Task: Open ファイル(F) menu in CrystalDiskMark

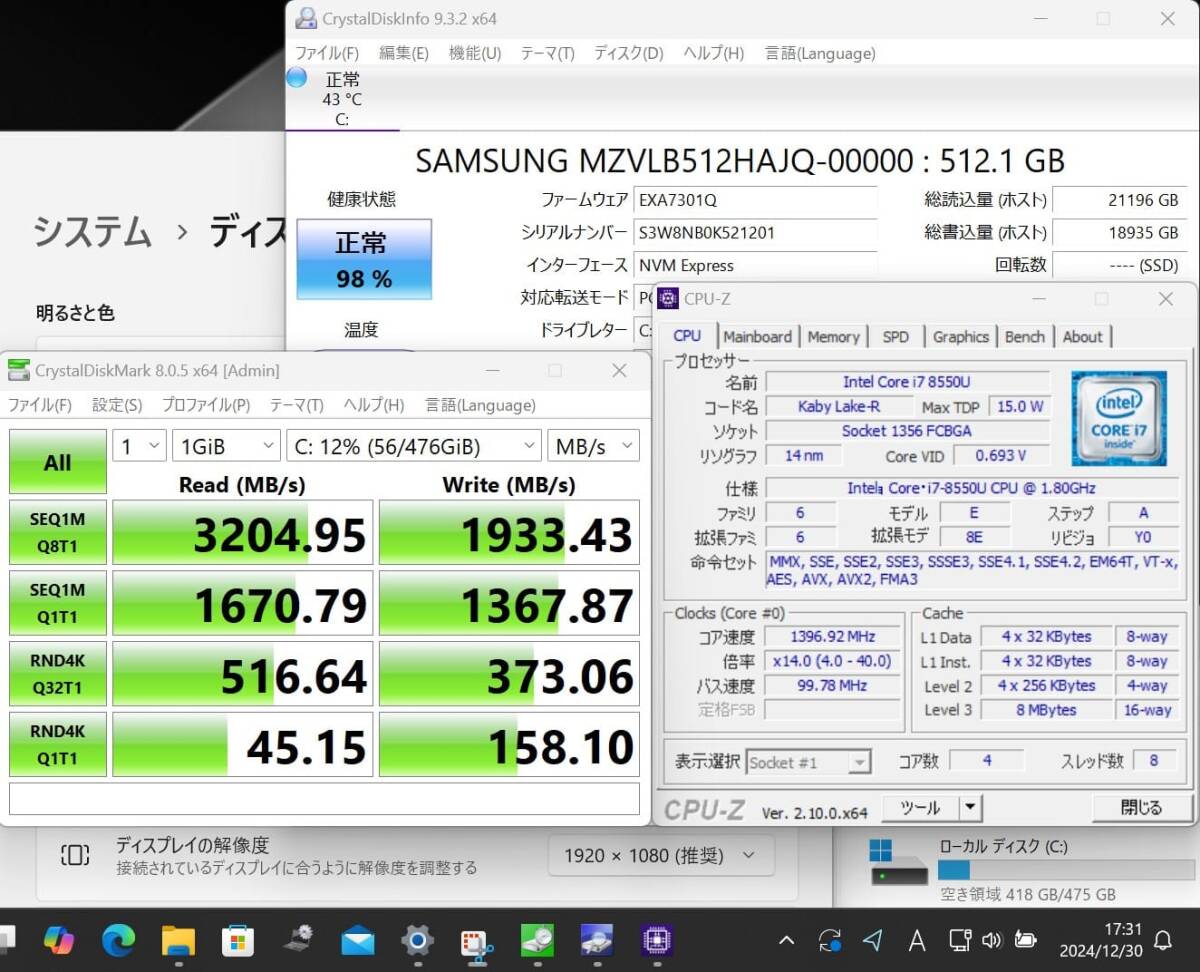Action: click(x=40, y=405)
